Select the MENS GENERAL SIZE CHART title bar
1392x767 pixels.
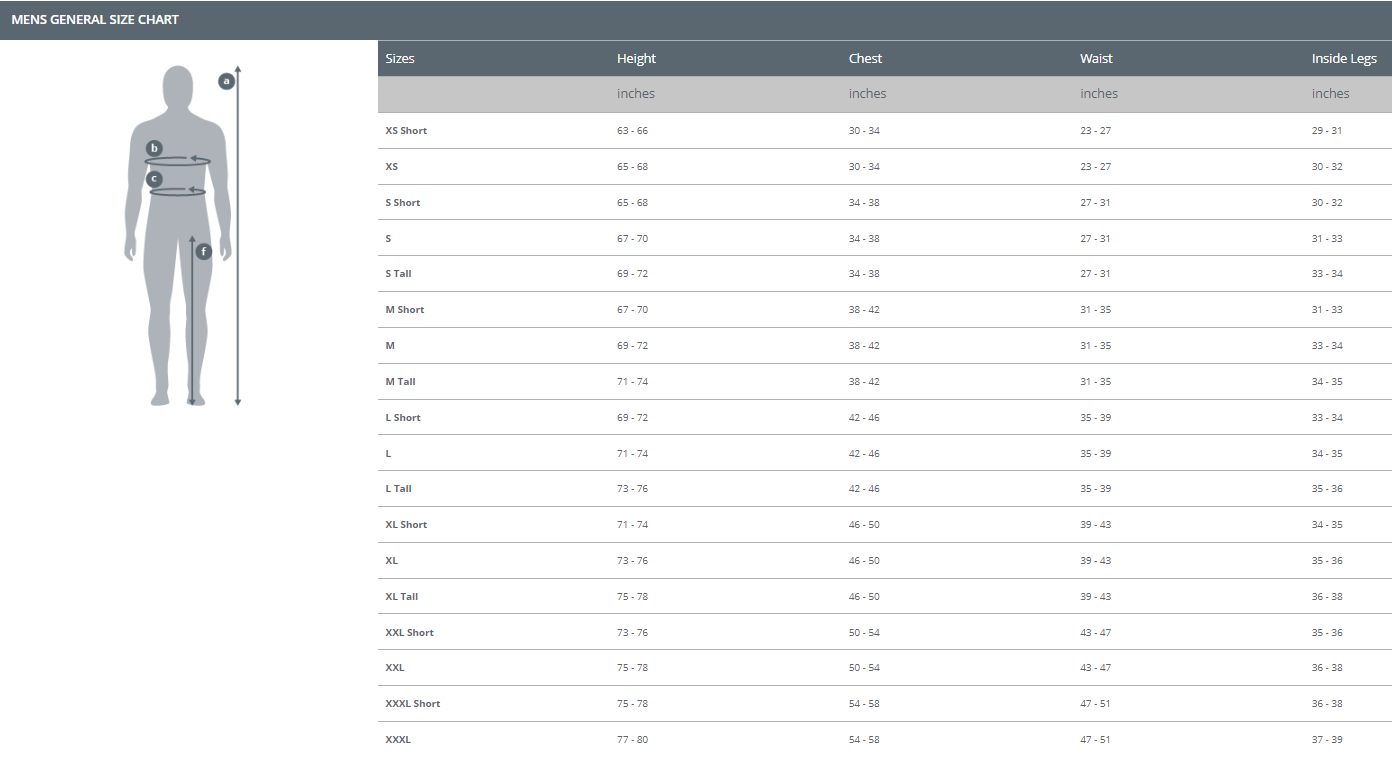[x=94, y=18]
